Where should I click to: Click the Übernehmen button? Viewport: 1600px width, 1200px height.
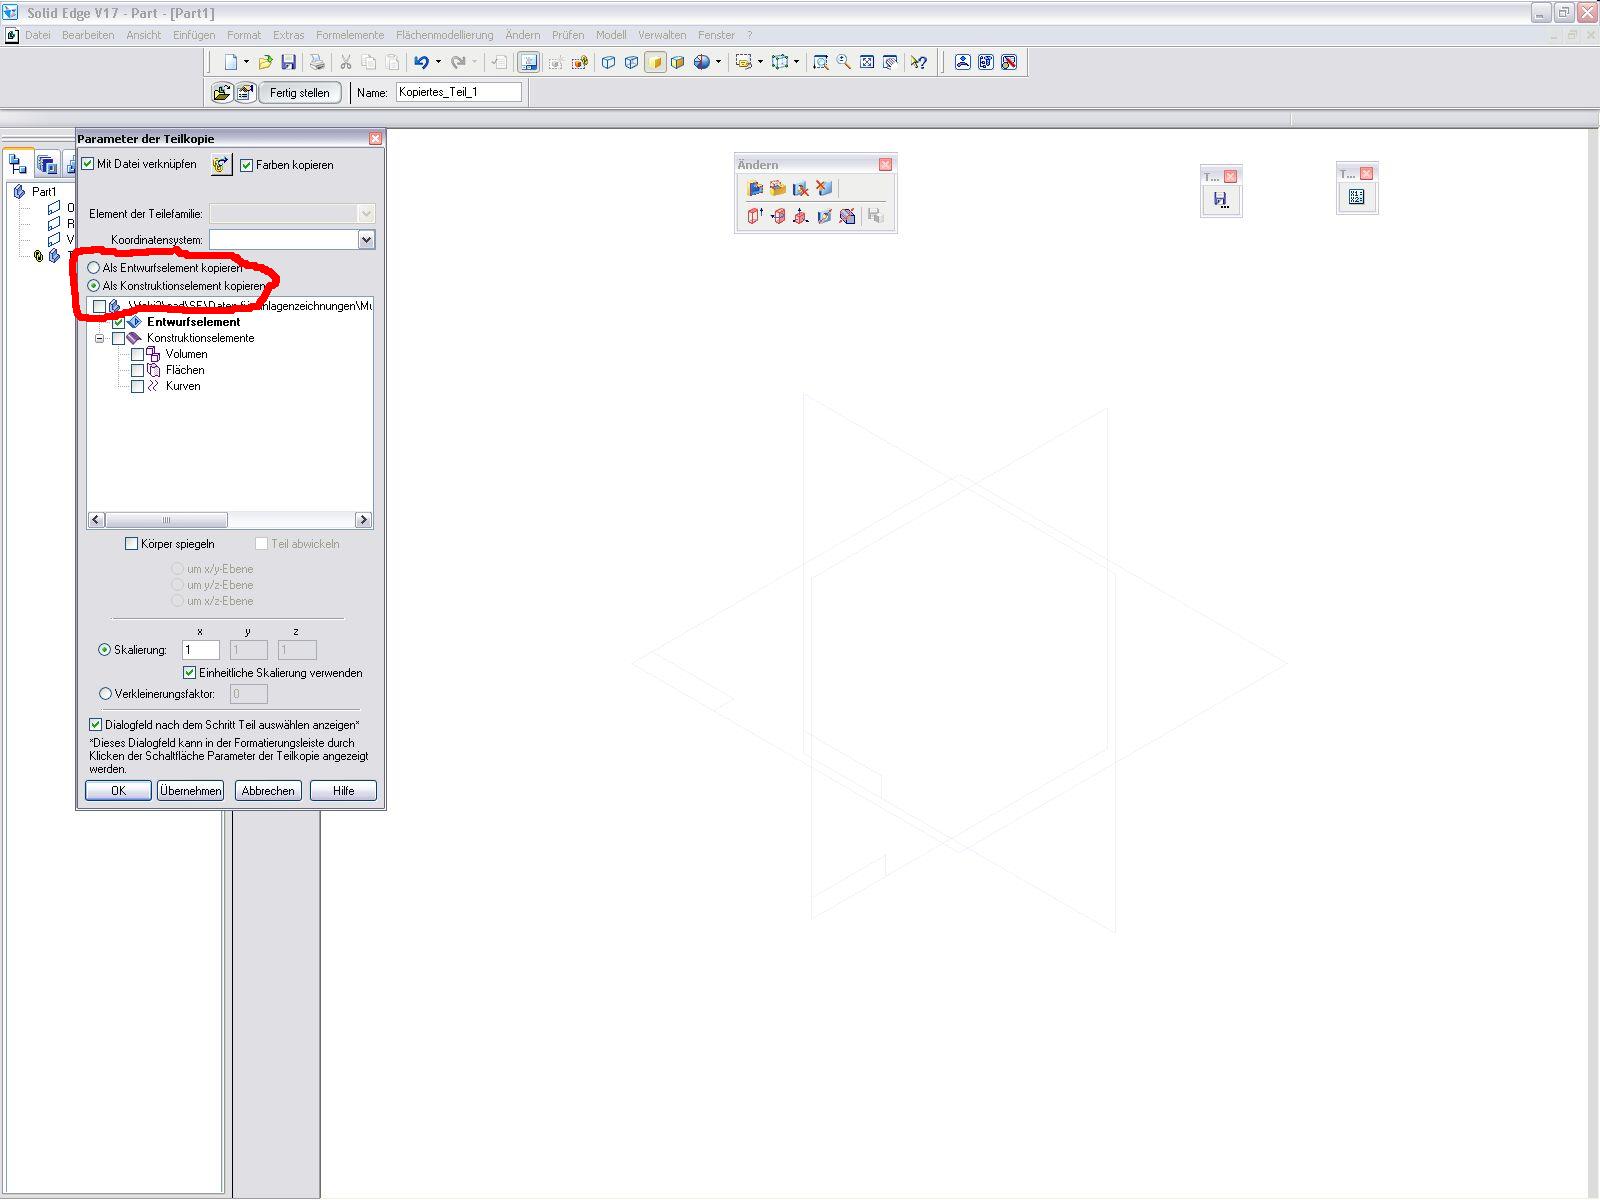(x=190, y=791)
